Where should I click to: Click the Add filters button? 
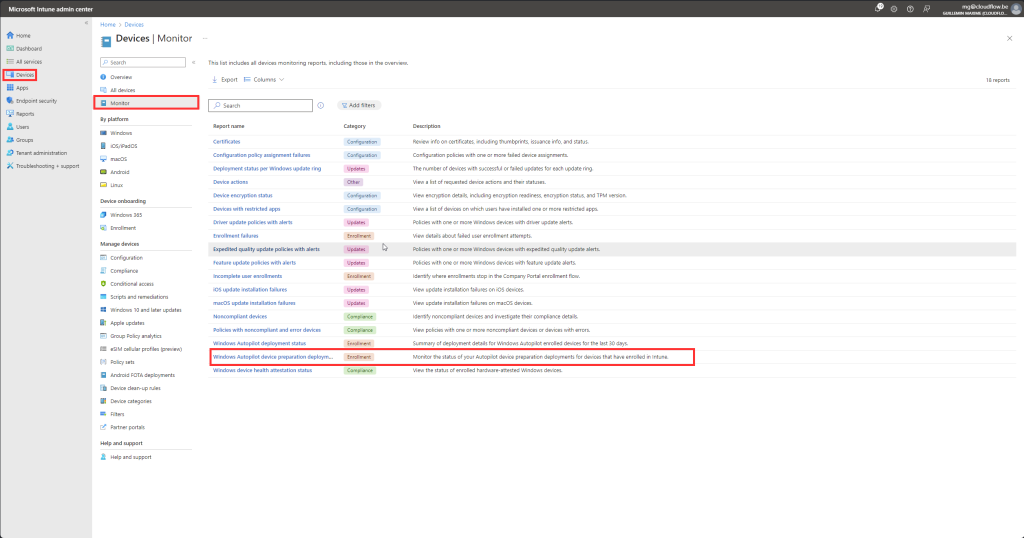(359, 105)
